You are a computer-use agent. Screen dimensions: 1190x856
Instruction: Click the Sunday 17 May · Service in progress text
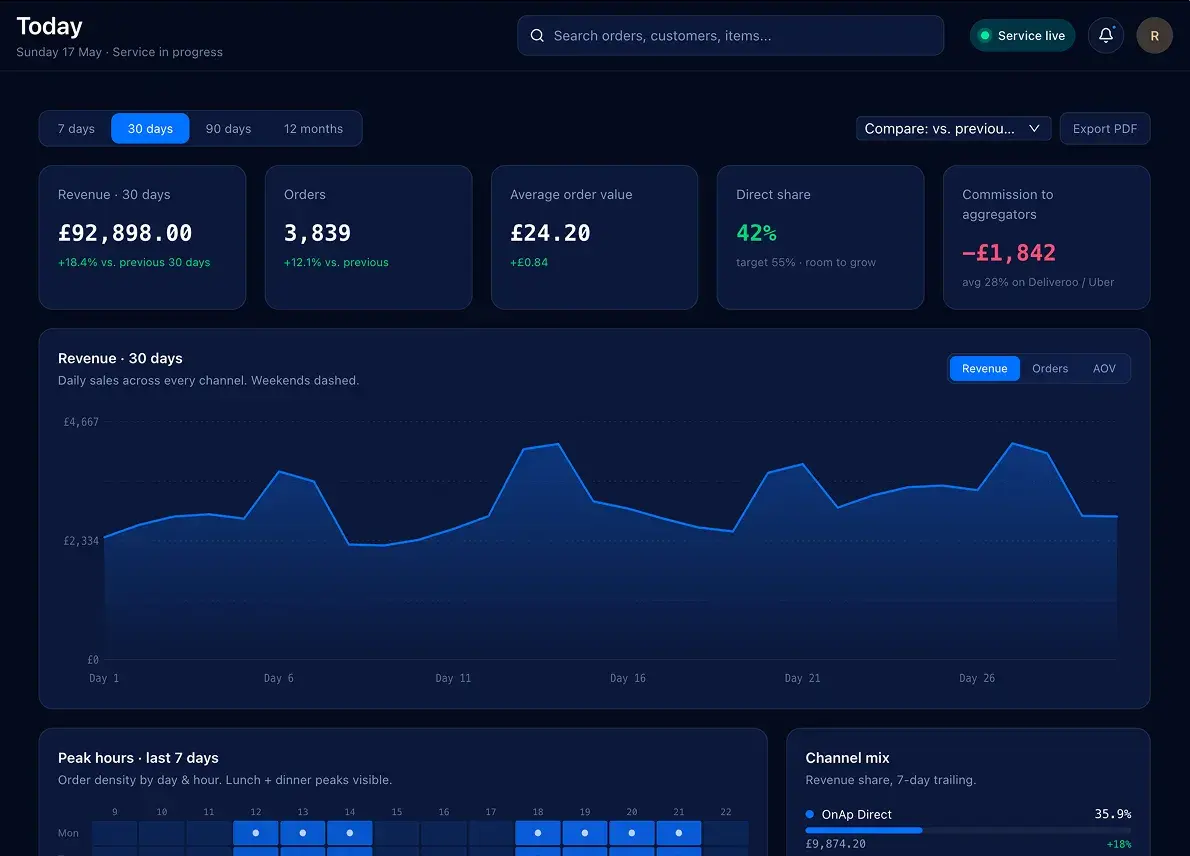coord(119,52)
